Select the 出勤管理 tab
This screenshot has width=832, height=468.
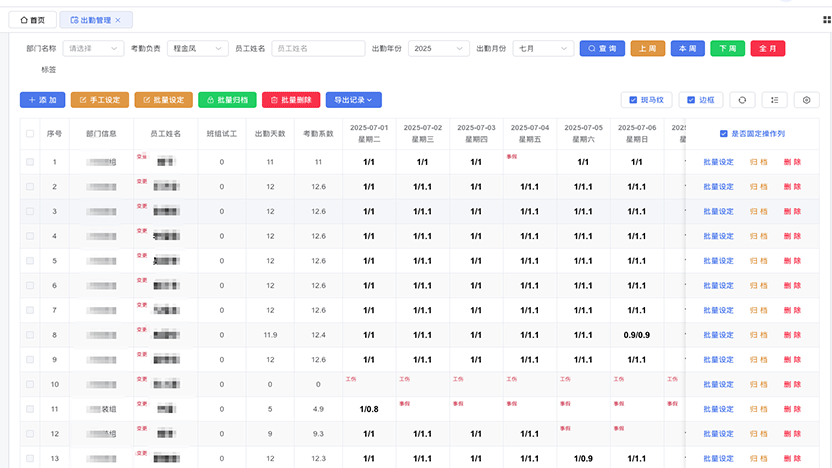pyautogui.click(x=91, y=20)
